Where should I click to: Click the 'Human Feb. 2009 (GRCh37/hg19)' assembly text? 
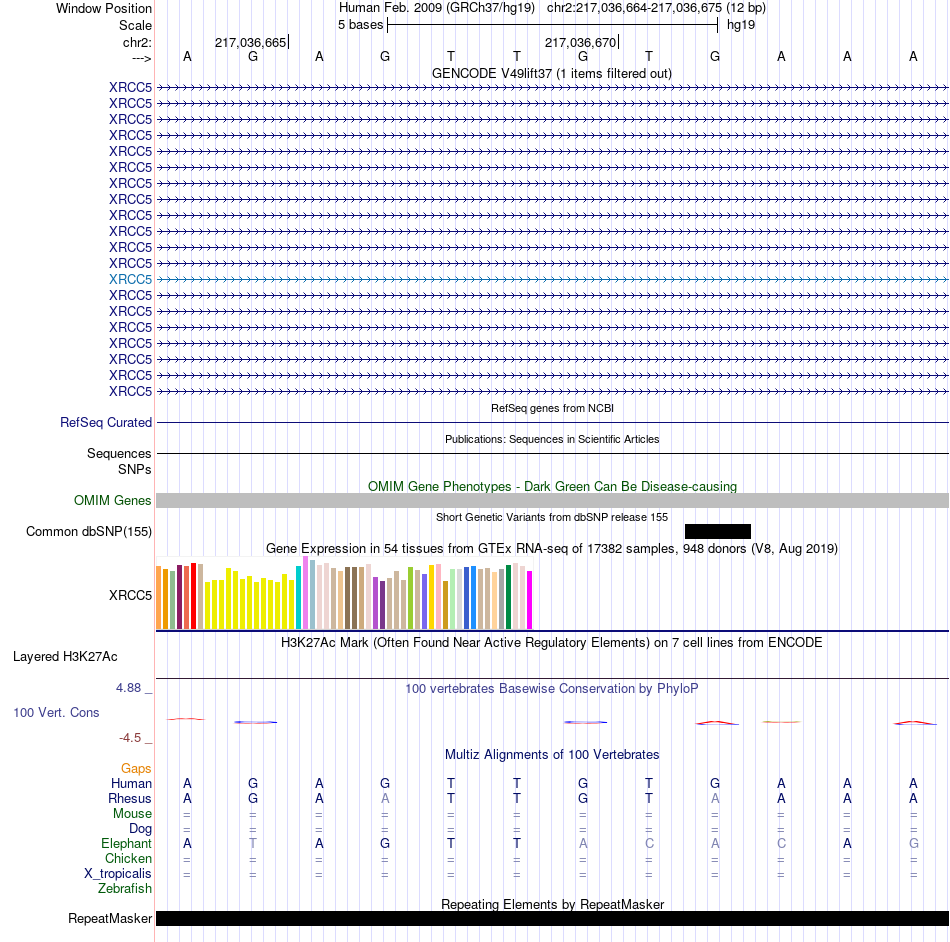click(x=437, y=8)
